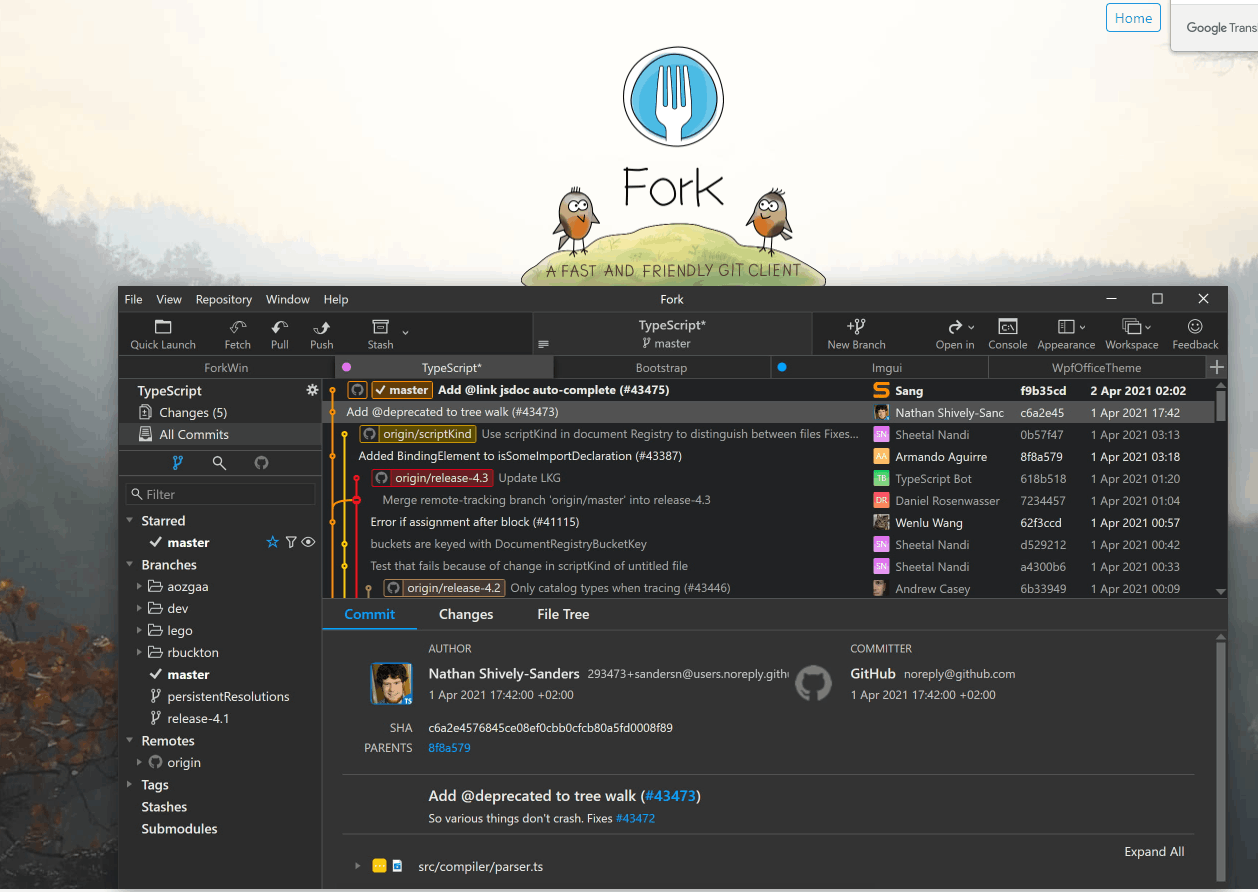Open parent commit link 8f8a579
This screenshot has height=892, width=1258.
click(x=449, y=747)
